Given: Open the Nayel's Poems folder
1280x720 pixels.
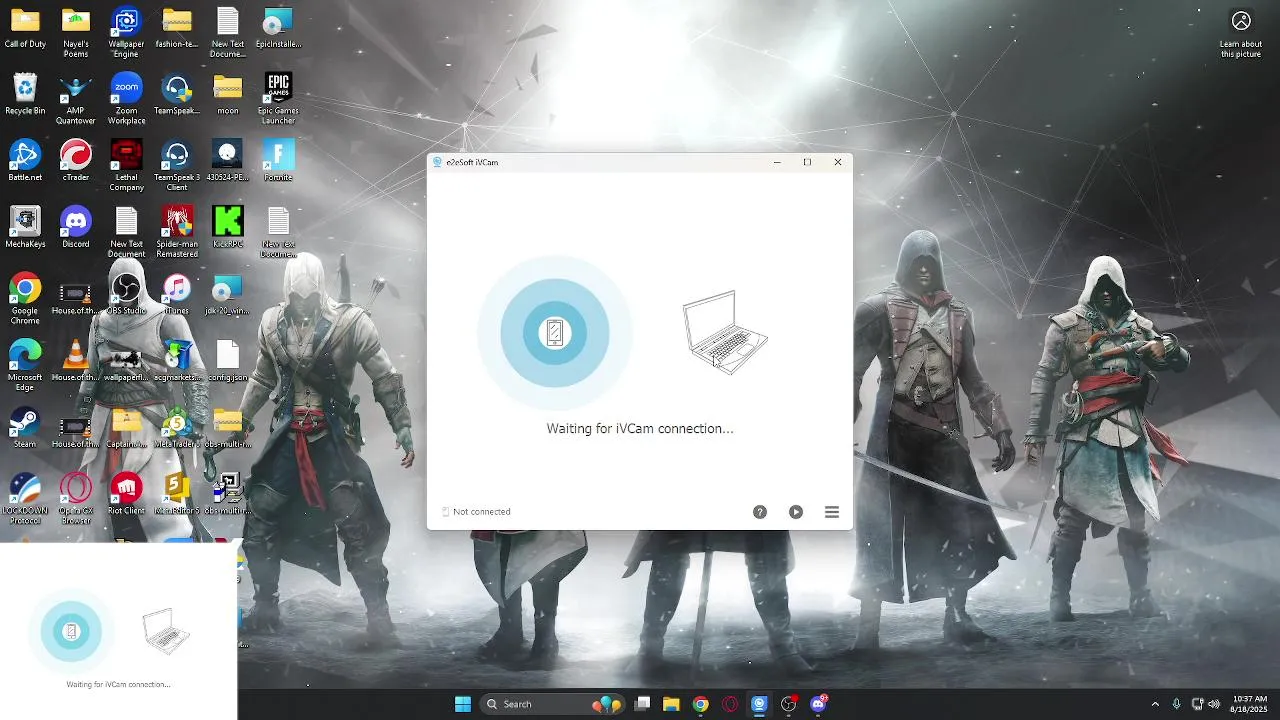Looking at the screenshot, I should pos(76,32).
